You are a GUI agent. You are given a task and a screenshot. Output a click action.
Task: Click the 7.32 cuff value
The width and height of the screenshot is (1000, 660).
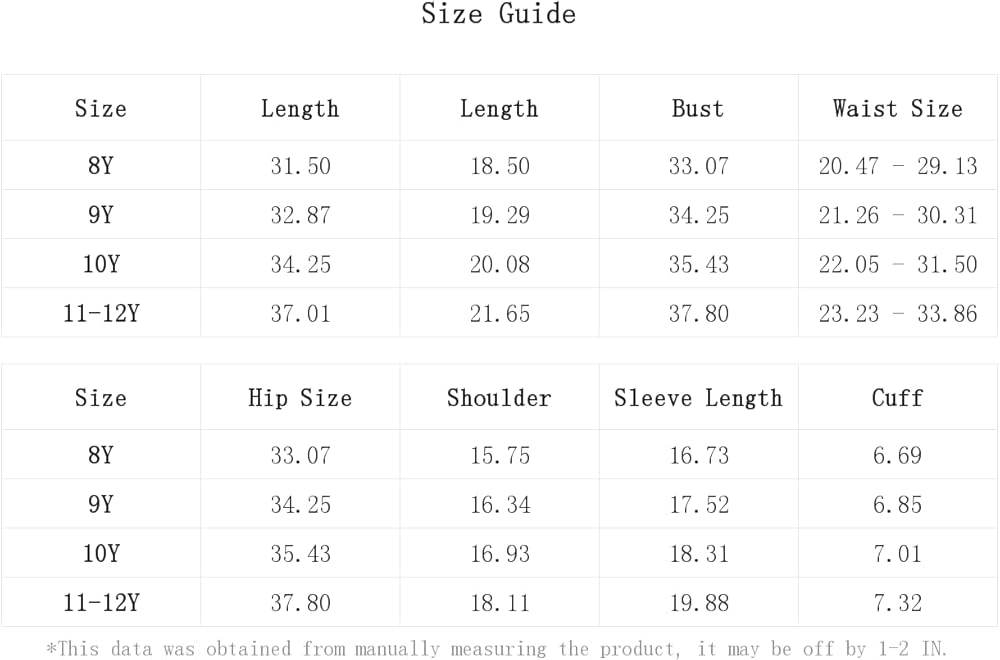pos(897,602)
